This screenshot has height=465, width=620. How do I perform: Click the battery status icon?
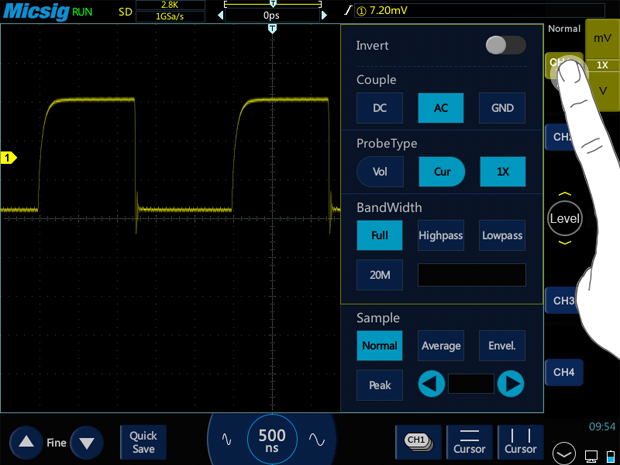tap(611, 456)
